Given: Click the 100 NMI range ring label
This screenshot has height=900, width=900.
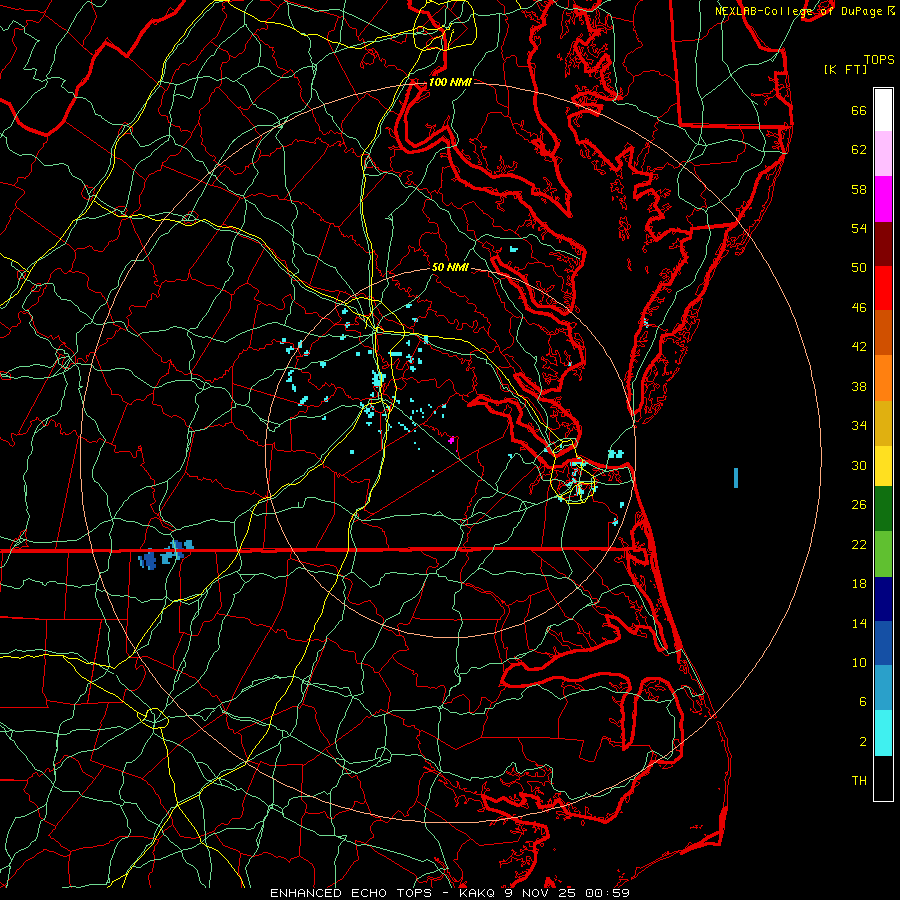Looking at the screenshot, I should click(450, 82).
